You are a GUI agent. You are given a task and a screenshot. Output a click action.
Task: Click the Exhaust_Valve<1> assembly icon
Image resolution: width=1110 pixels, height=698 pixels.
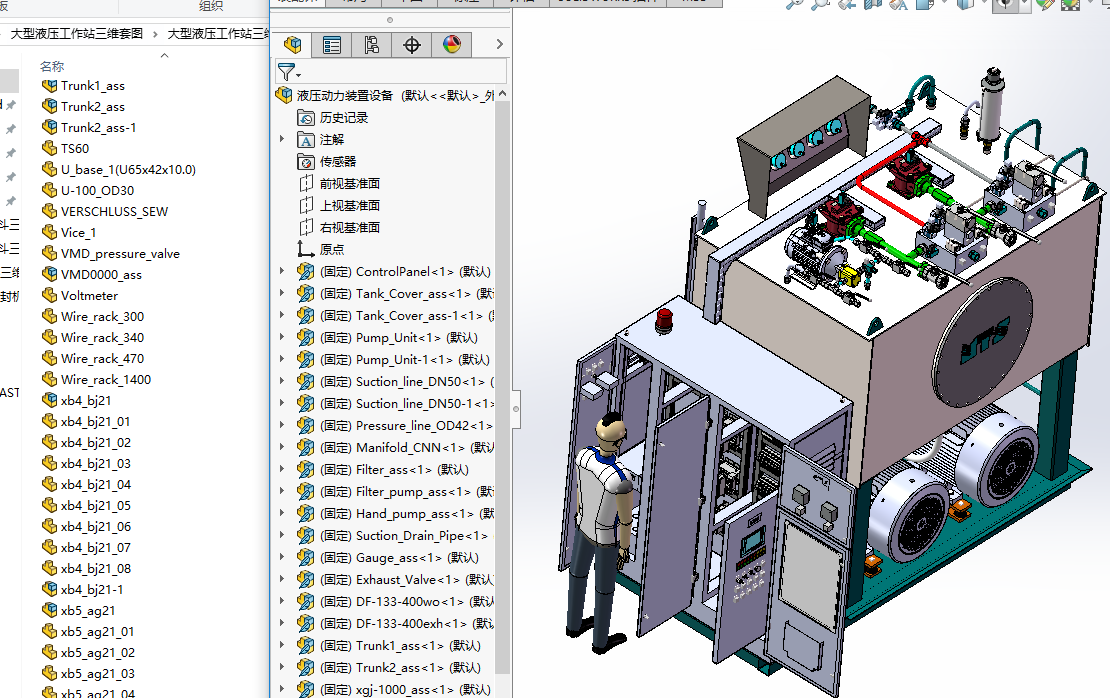coord(306,579)
